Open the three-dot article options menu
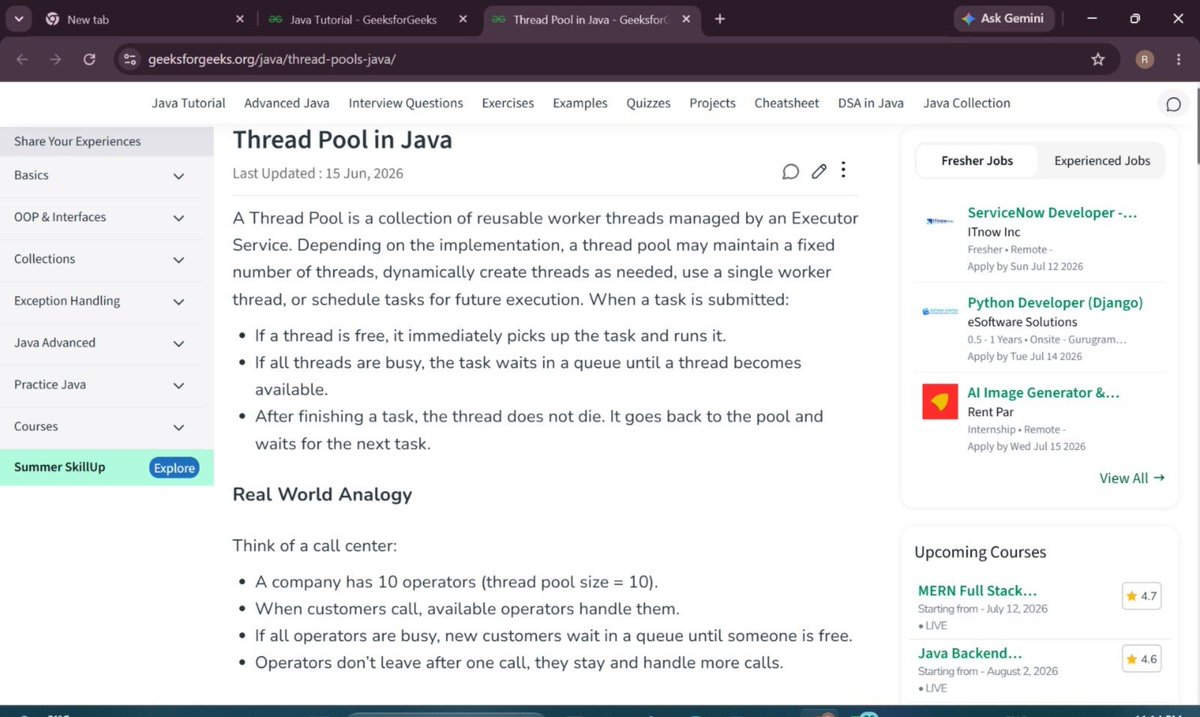 [x=843, y=170]
